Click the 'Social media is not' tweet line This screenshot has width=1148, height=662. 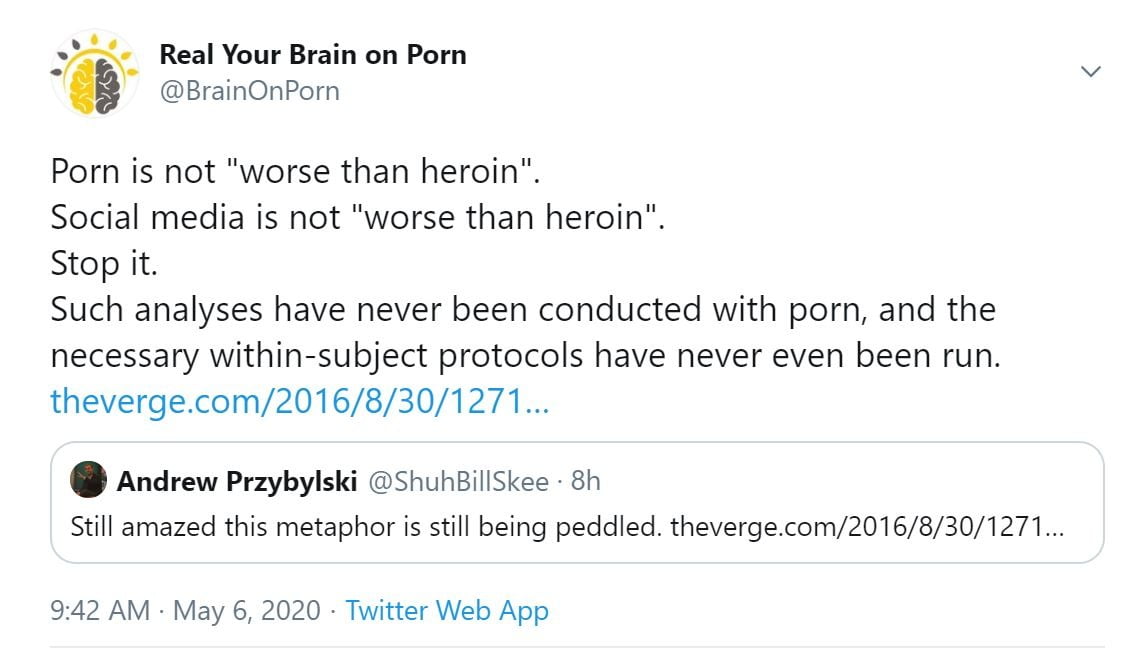click(357, 218)
